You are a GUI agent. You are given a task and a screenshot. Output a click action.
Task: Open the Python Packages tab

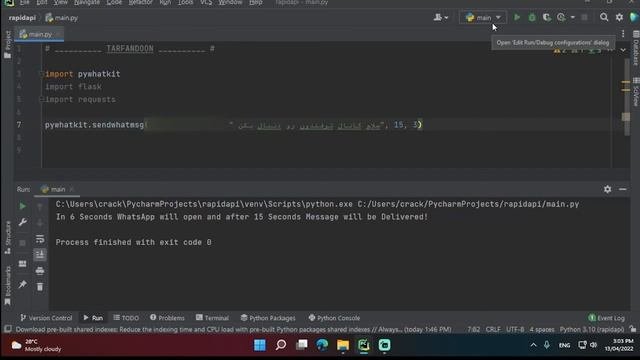(268, 318)
